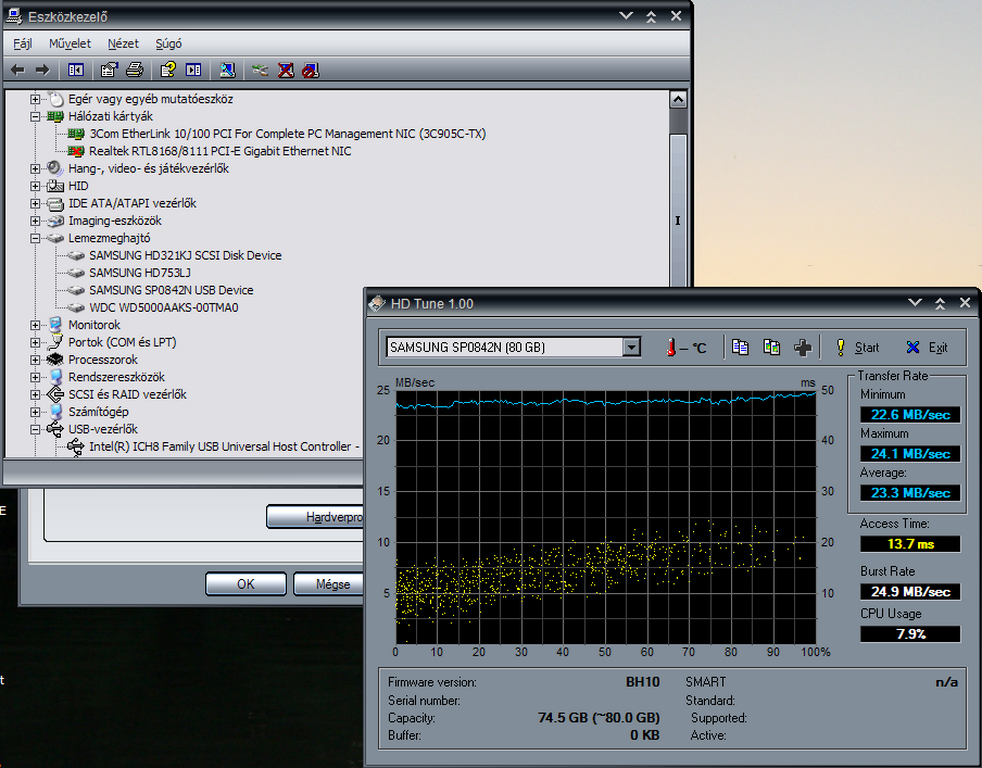Click the Processzorok chip icon
The image size is (982, 768).
pyautogui.click(x=55, y=360)
